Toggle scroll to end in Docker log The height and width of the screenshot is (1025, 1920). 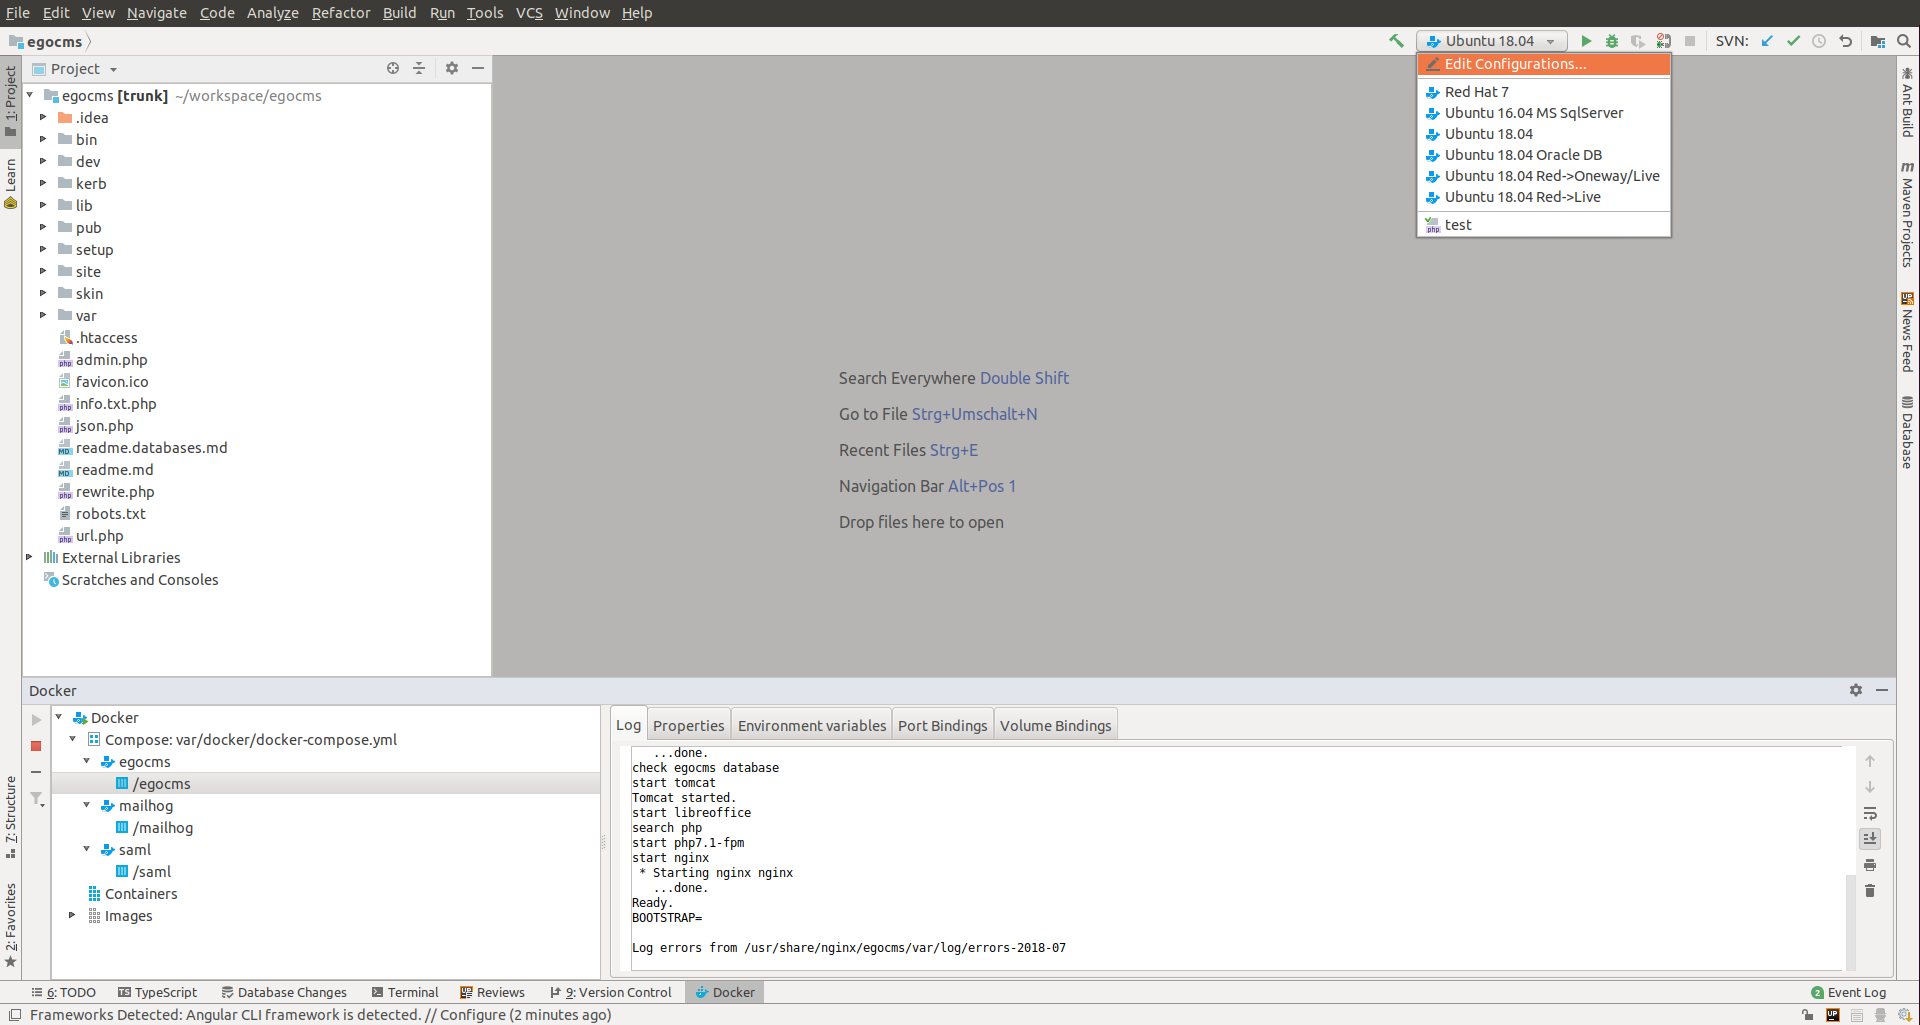(x=1870, y=839)
